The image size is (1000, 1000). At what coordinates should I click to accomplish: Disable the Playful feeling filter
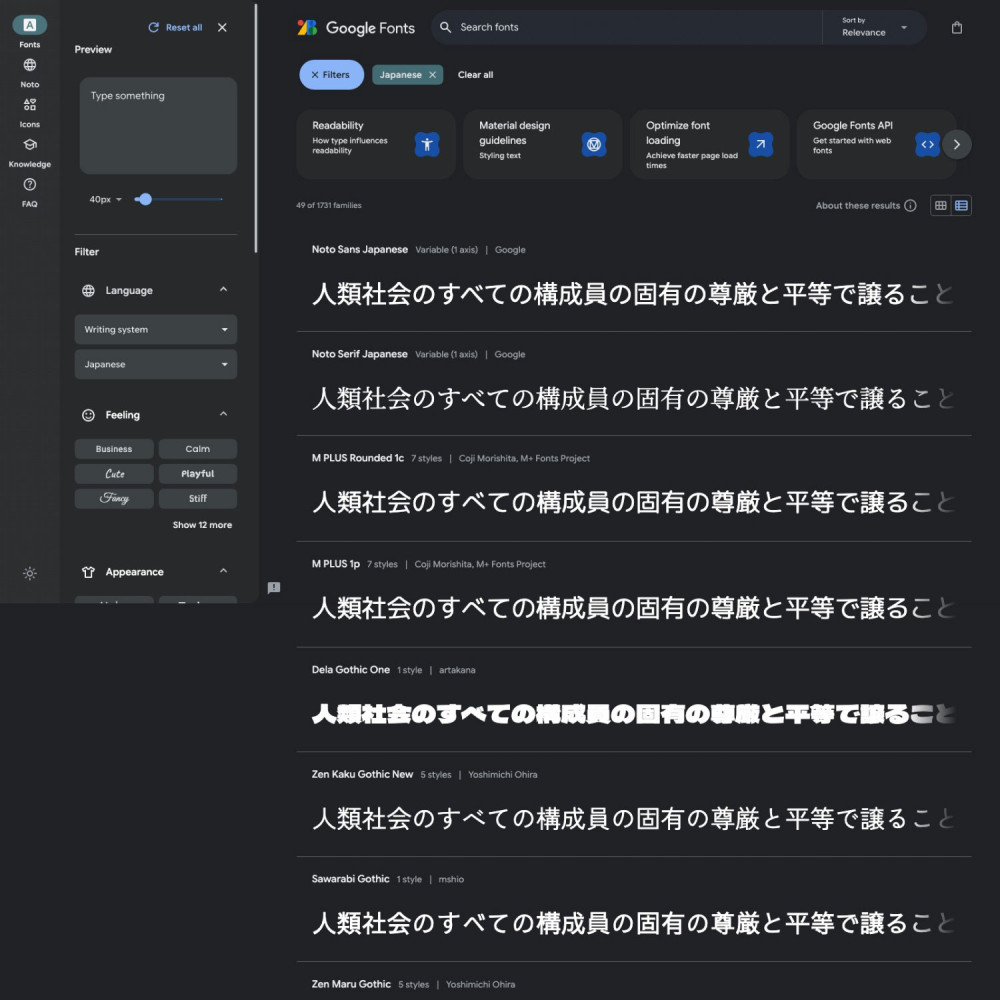197,473
